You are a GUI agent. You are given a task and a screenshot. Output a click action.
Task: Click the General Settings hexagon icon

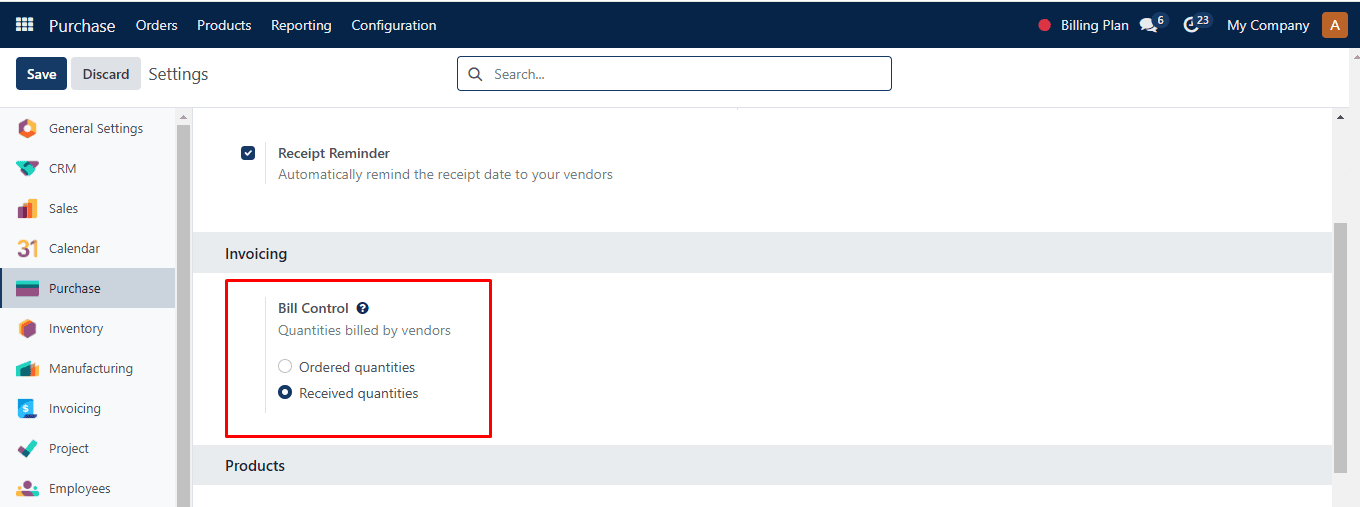click(x=27, y=128)
